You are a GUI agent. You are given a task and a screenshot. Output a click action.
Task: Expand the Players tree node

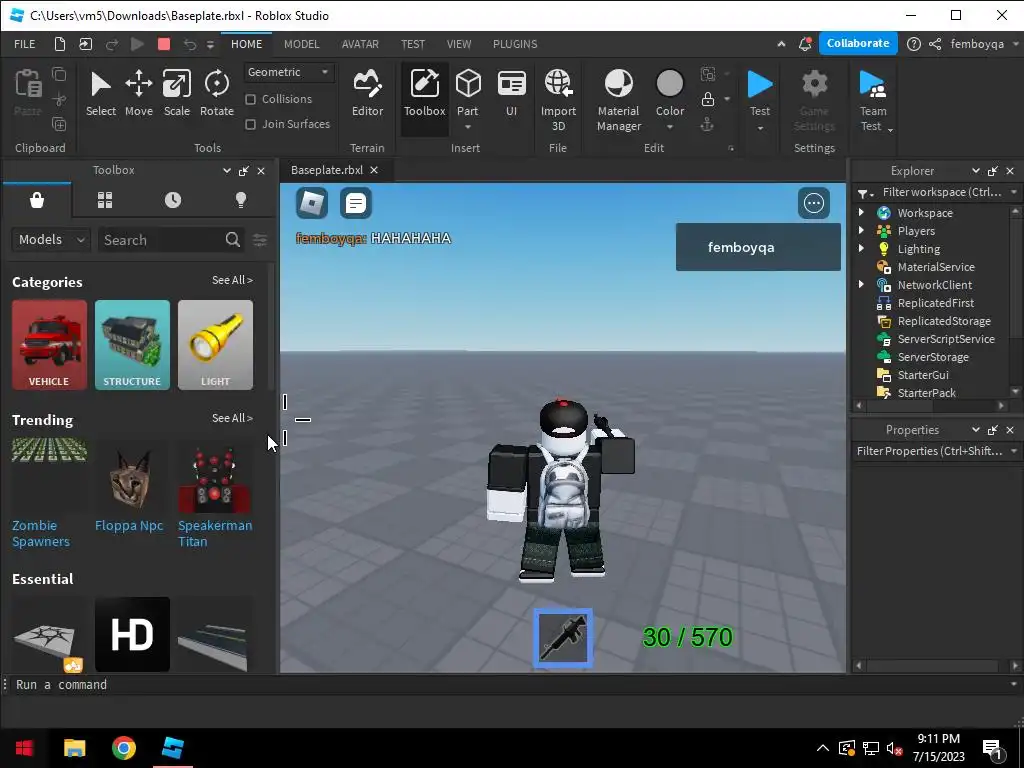point(861,230)
